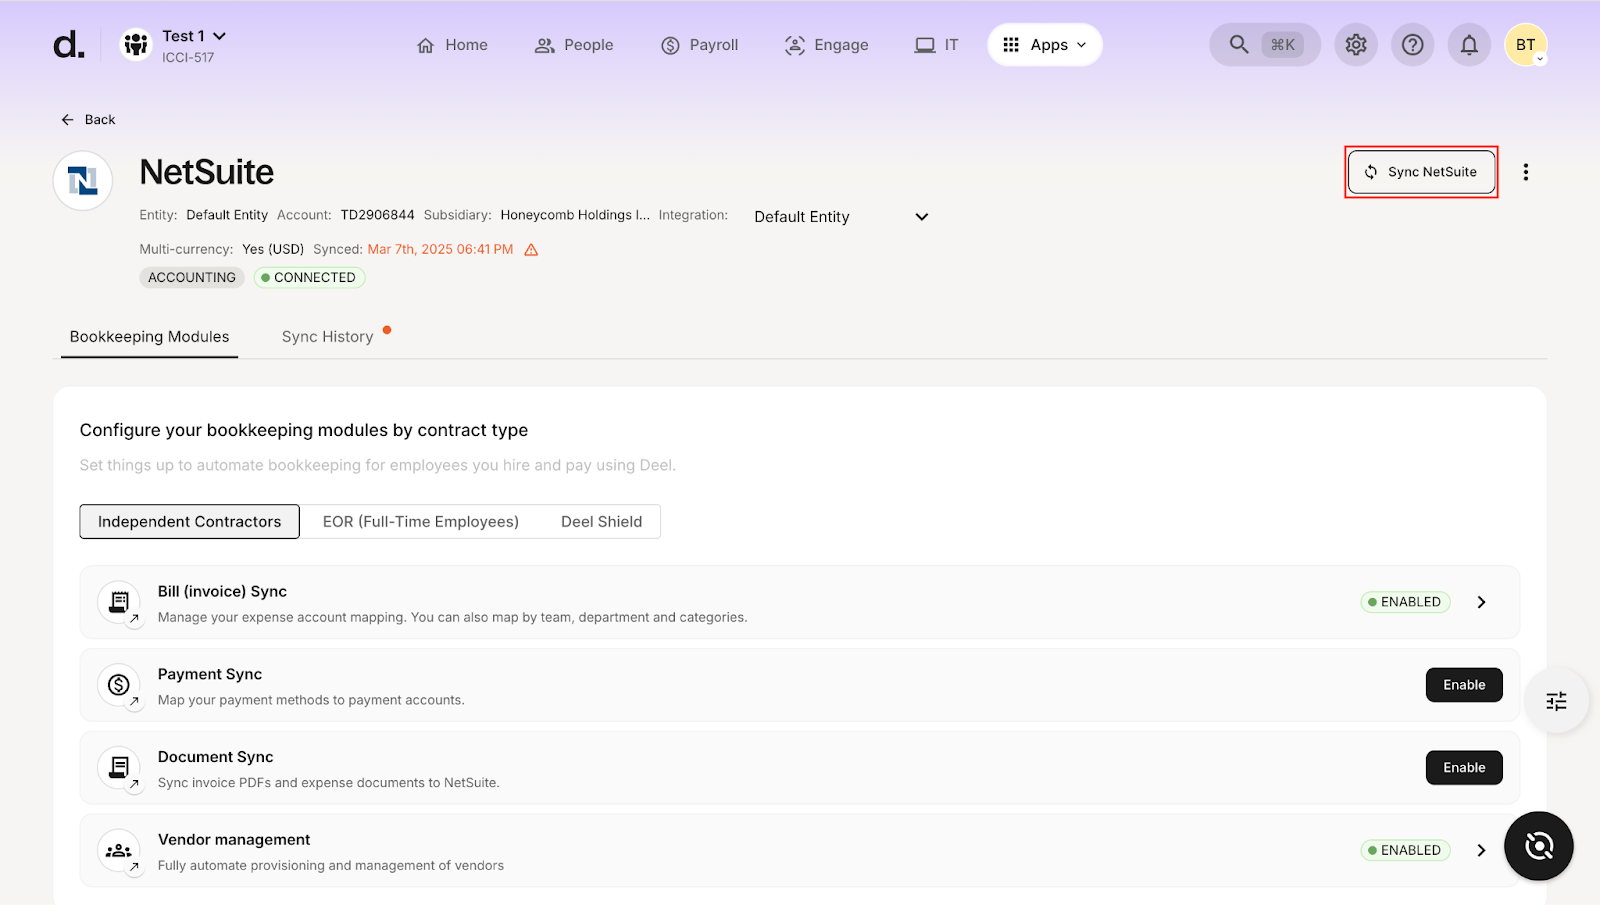Expand the Bill (invoice) Sync chevron

1482,602
